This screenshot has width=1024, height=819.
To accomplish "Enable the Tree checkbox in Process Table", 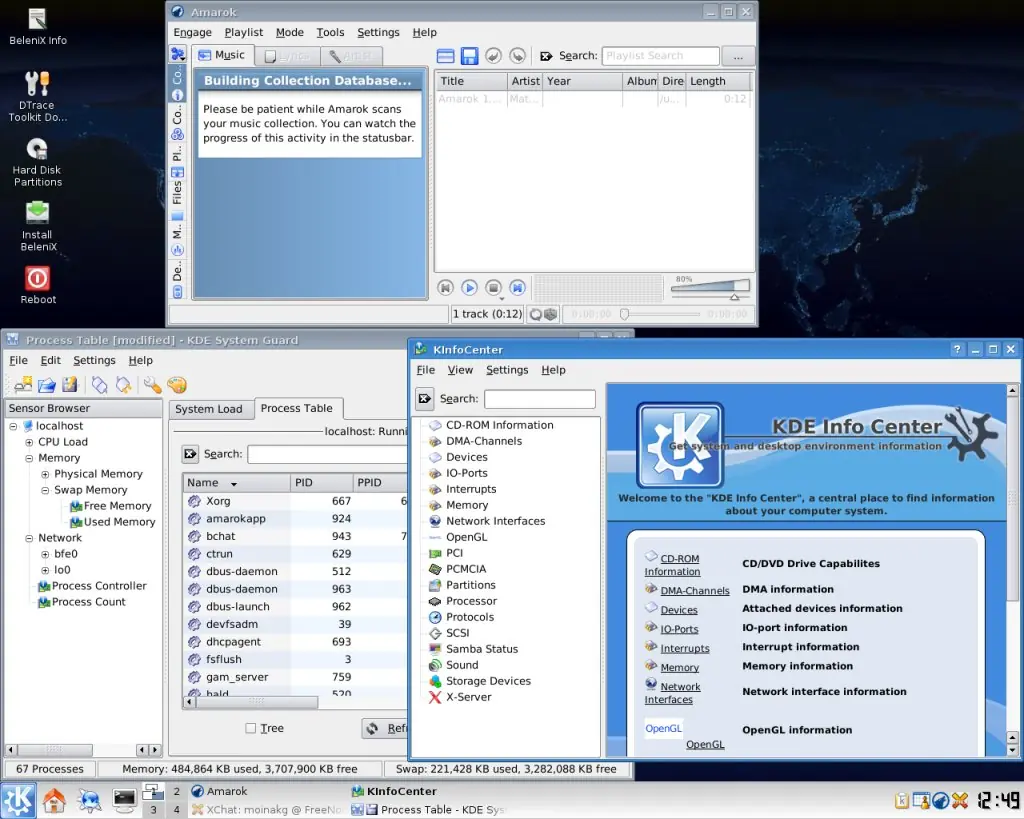I will (x=251, y=728).
